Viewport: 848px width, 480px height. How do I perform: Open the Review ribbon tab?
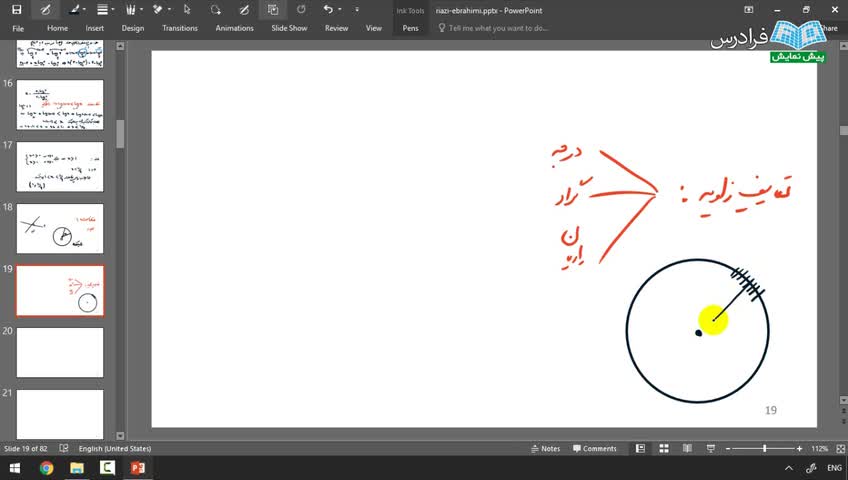coord(336,28)
